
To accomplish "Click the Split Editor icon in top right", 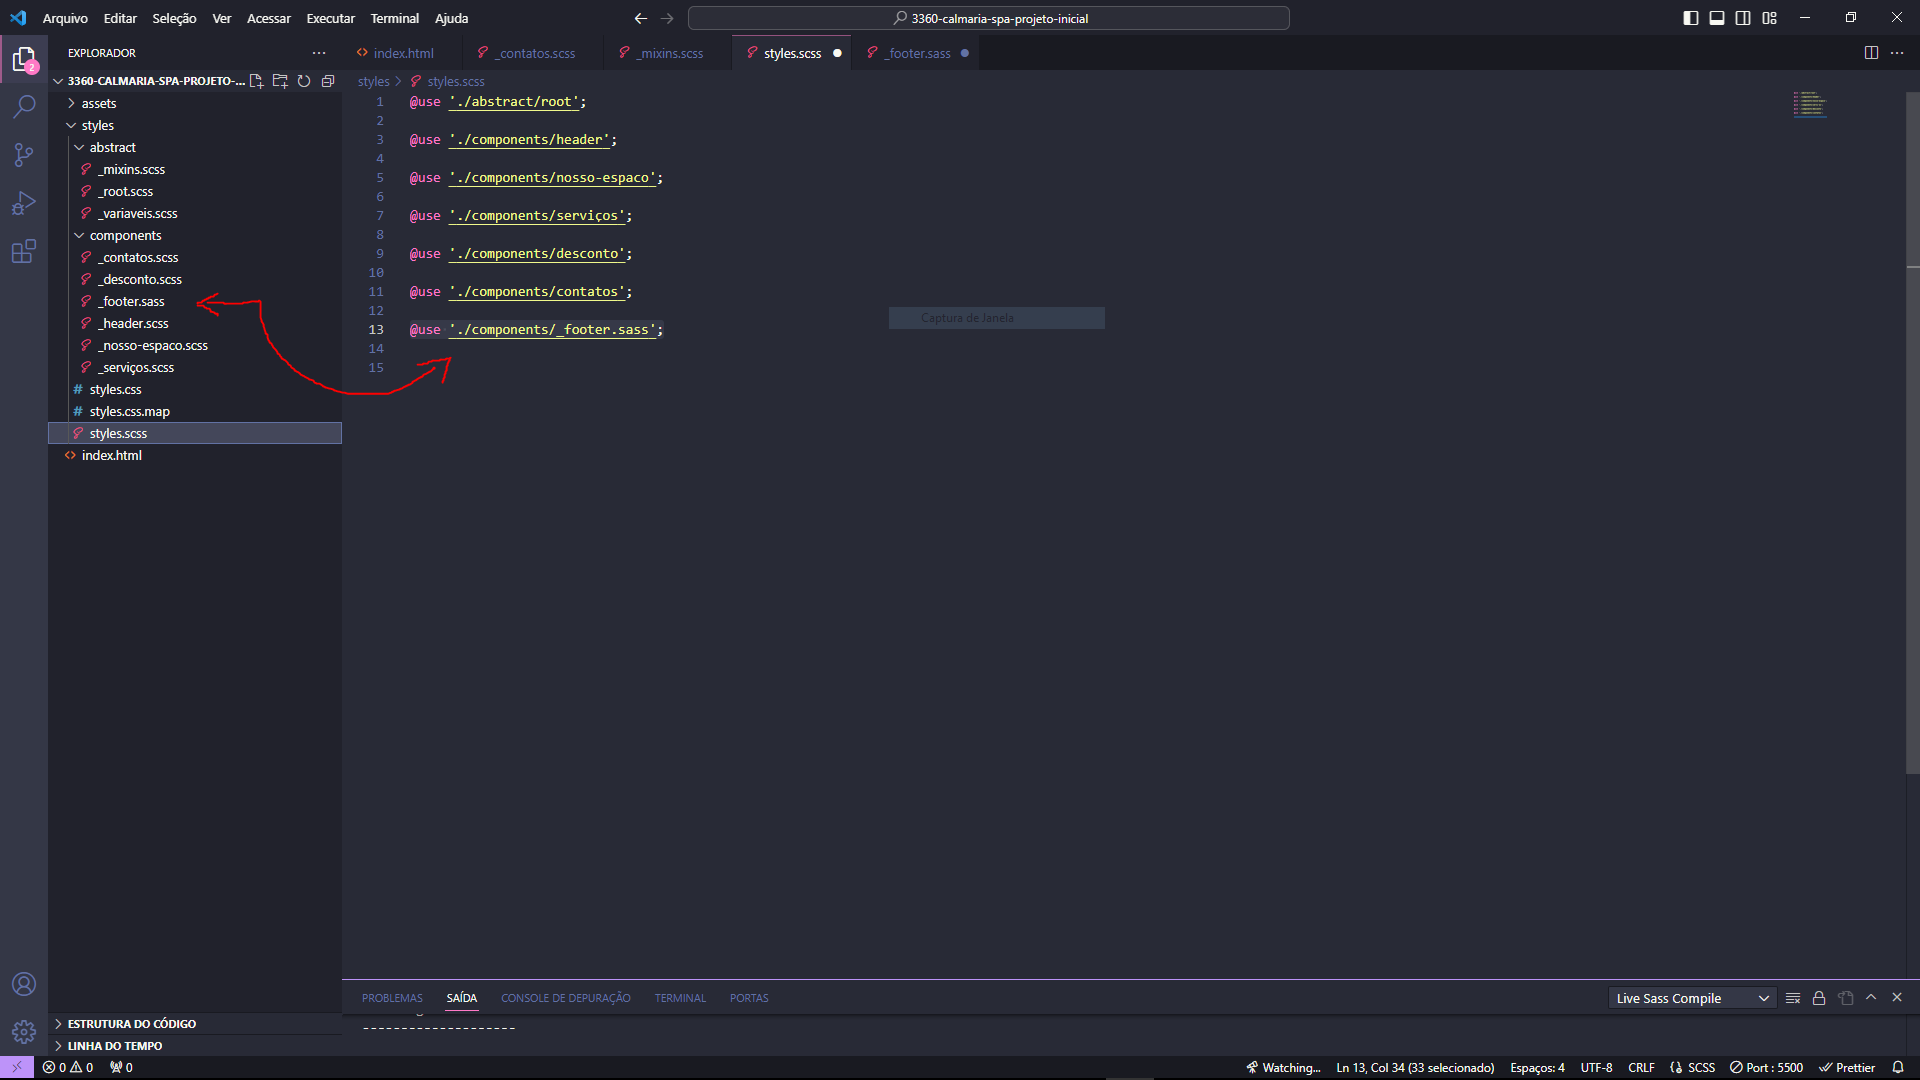I will [x=1871, y=51].
